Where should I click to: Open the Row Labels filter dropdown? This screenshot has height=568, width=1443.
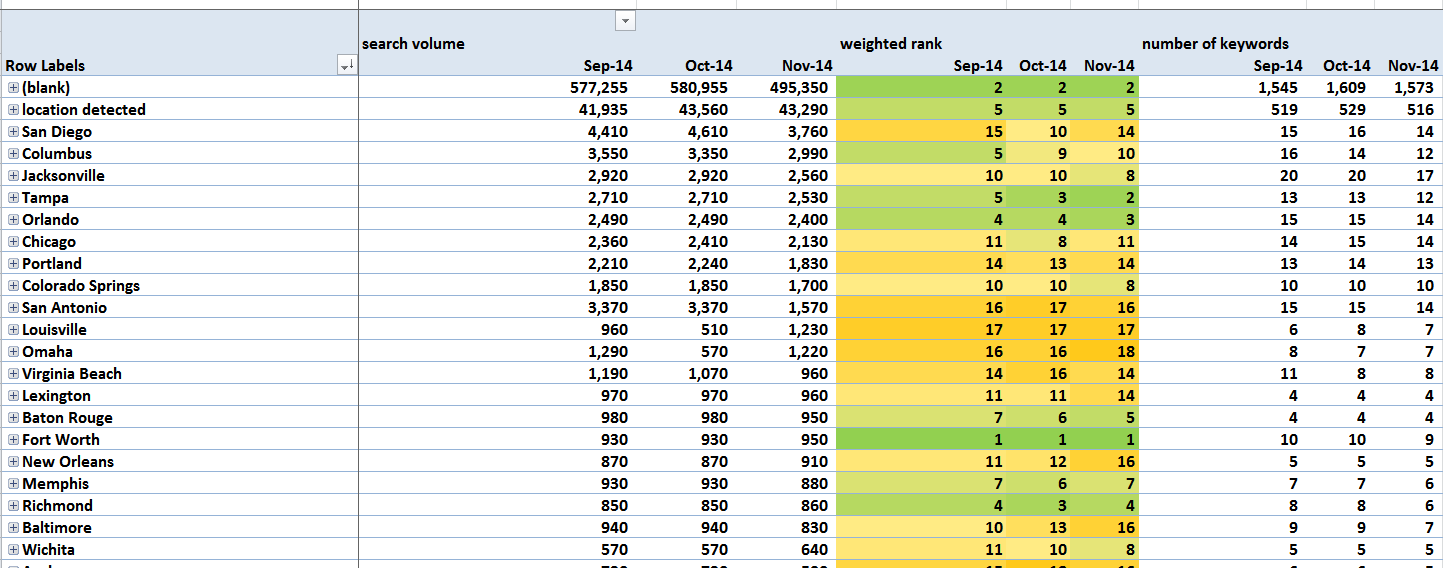click(347, 66)
